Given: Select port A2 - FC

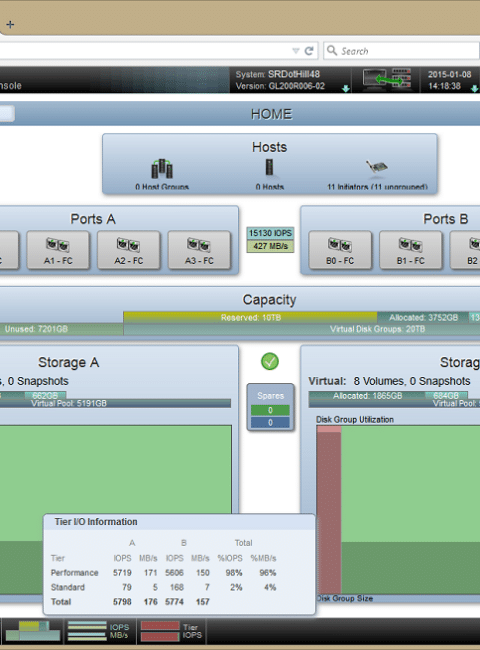Looking at the screenshot, I should (x=128, y=250).
